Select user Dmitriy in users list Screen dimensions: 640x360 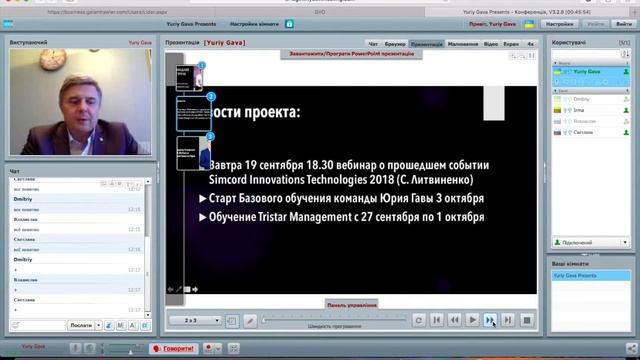click(x=591, y=99)
